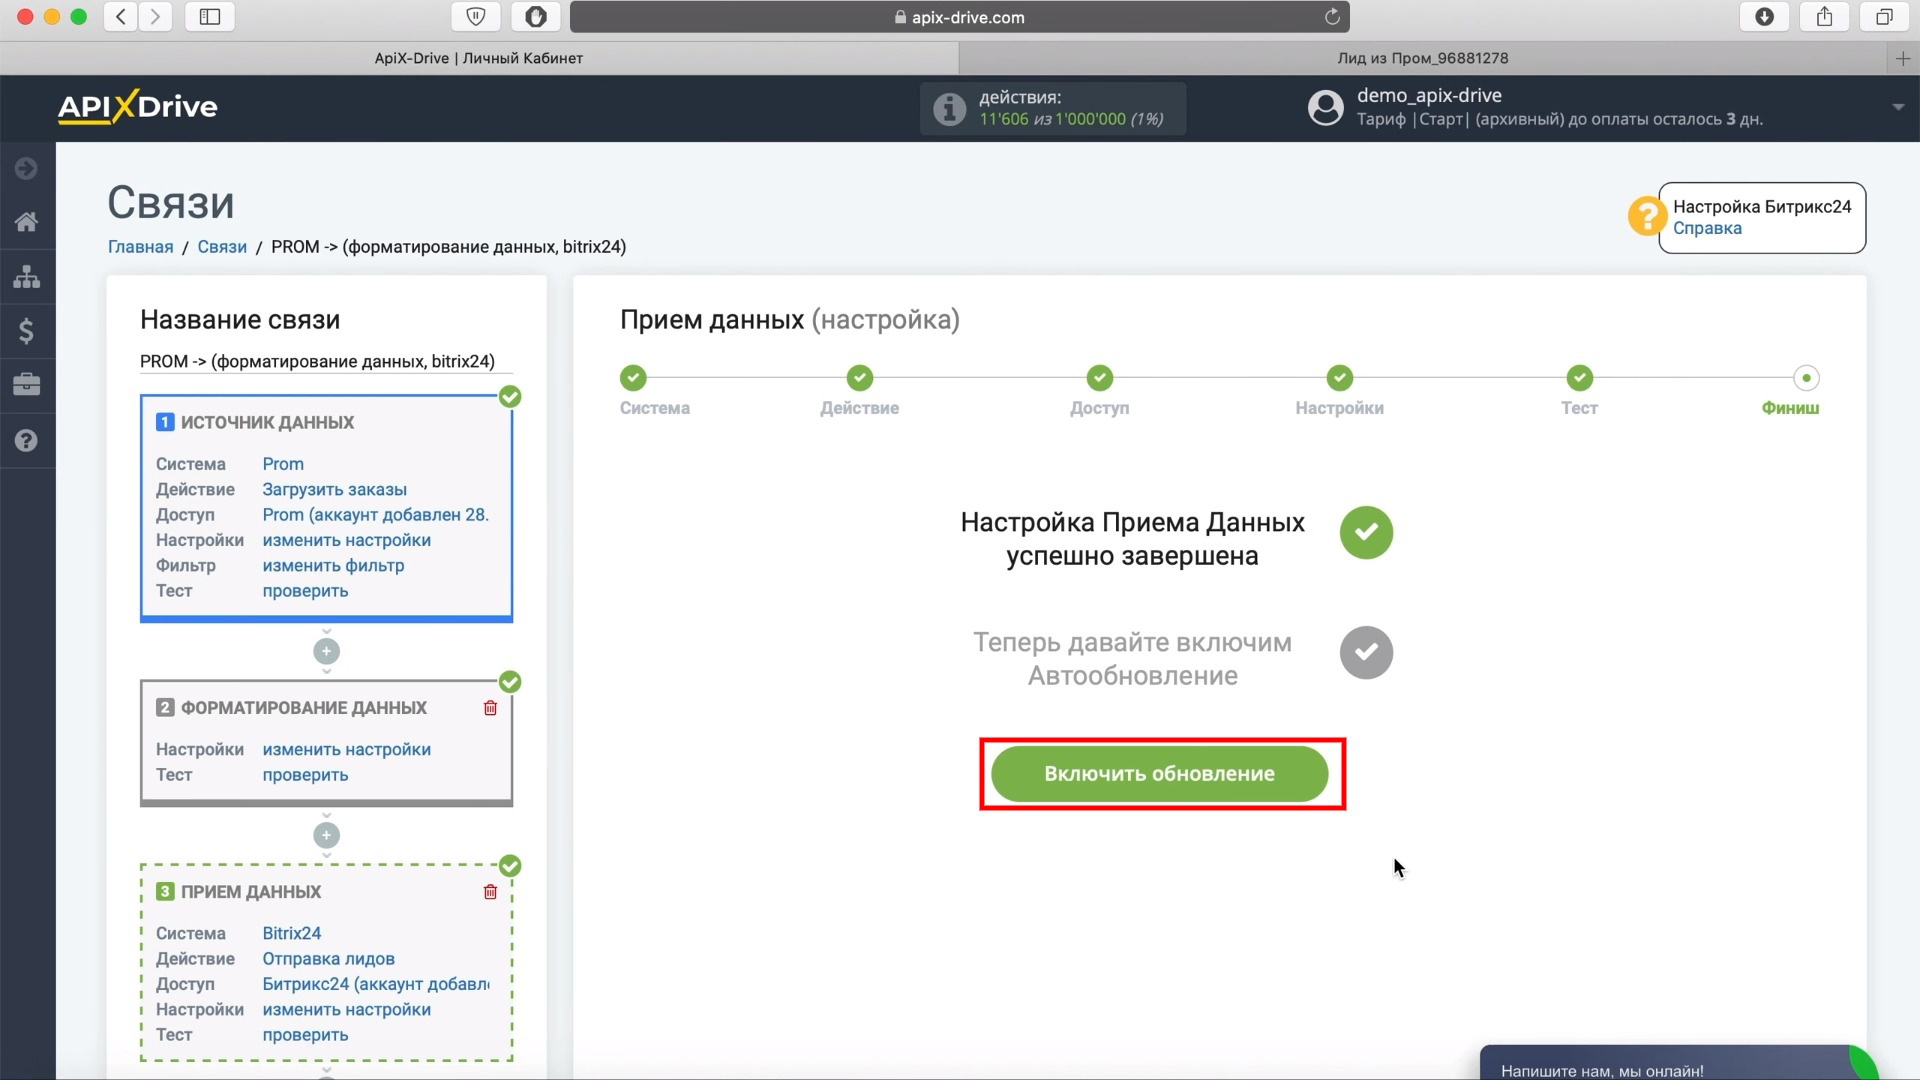This screenshot has width=1920, height=1080.
Task: Expand sidebar with the arrow icon
Action: tap(27, 168)
